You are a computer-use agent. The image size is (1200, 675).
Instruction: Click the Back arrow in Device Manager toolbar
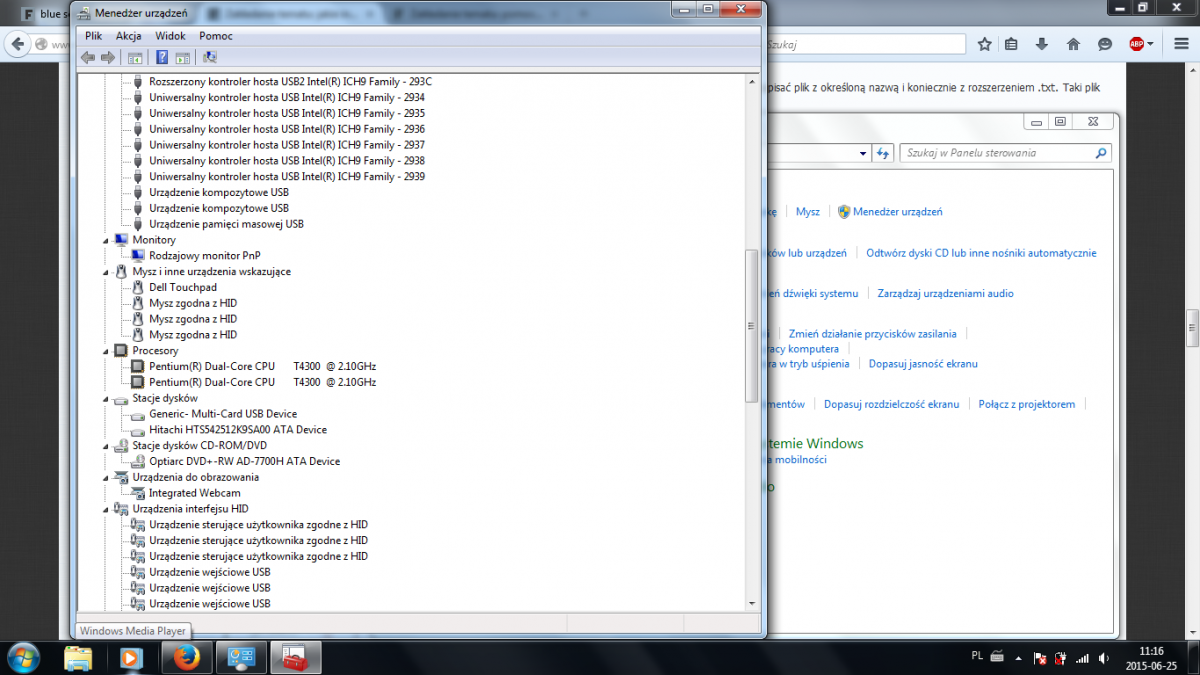click(88, 57)
